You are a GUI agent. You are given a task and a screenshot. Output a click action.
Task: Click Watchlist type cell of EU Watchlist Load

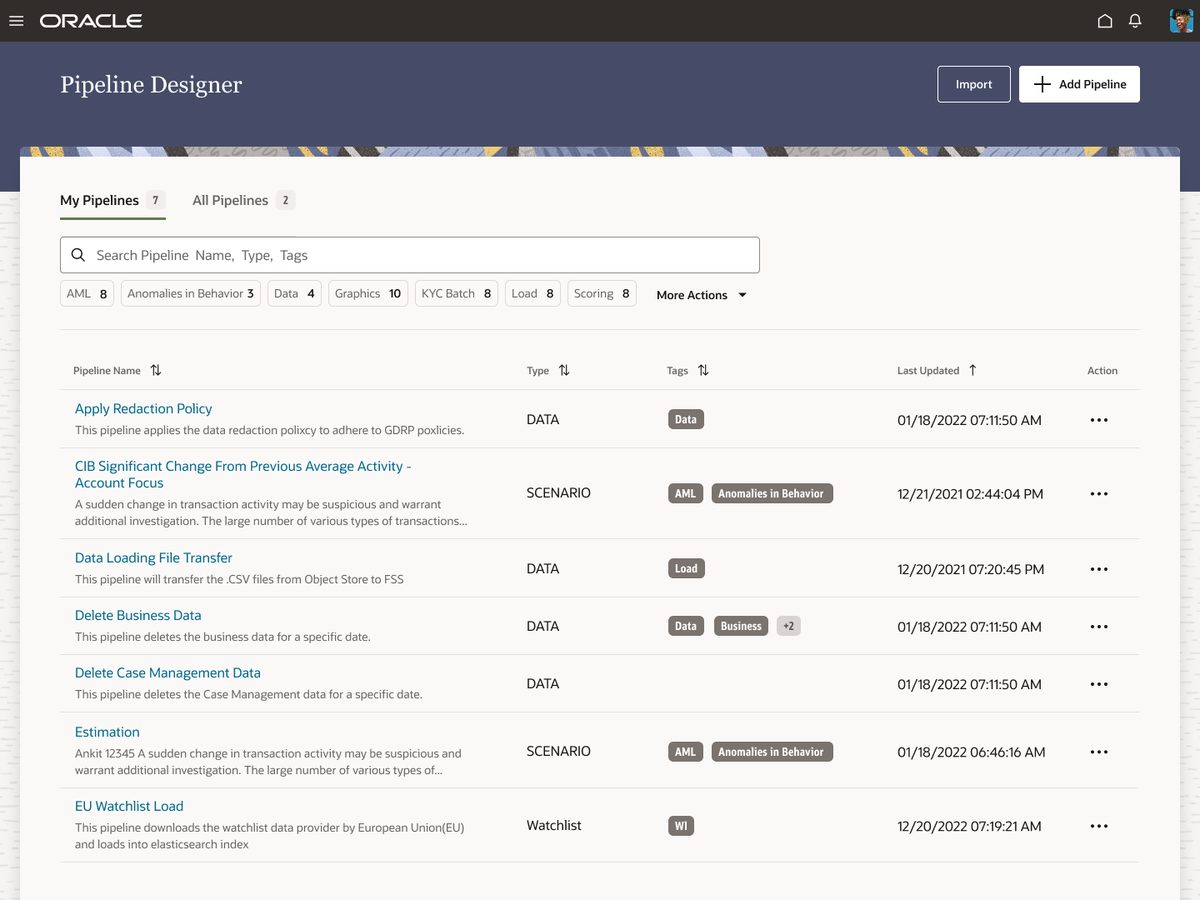(x=554, y=826)
